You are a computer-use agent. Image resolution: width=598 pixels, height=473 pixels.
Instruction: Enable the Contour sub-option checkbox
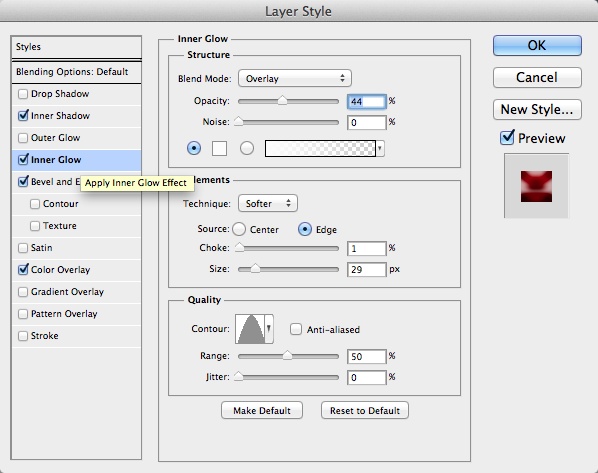tap(35, 204)
